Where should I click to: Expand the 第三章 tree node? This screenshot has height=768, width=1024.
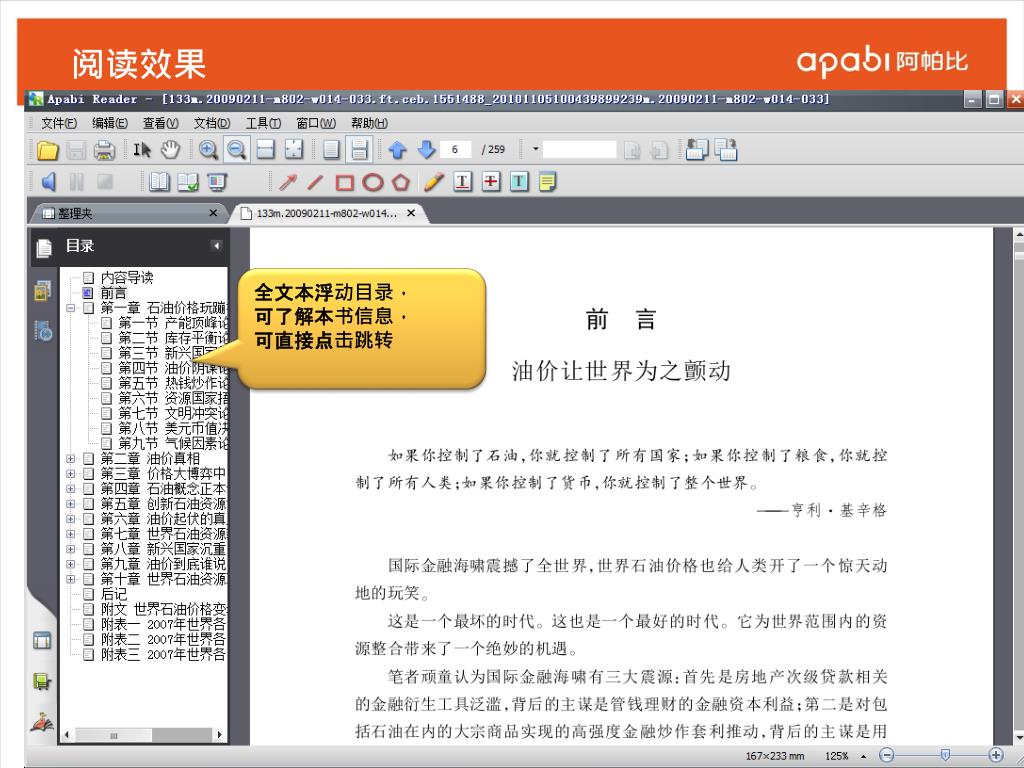pyautogui.click(x=71, y=473)
